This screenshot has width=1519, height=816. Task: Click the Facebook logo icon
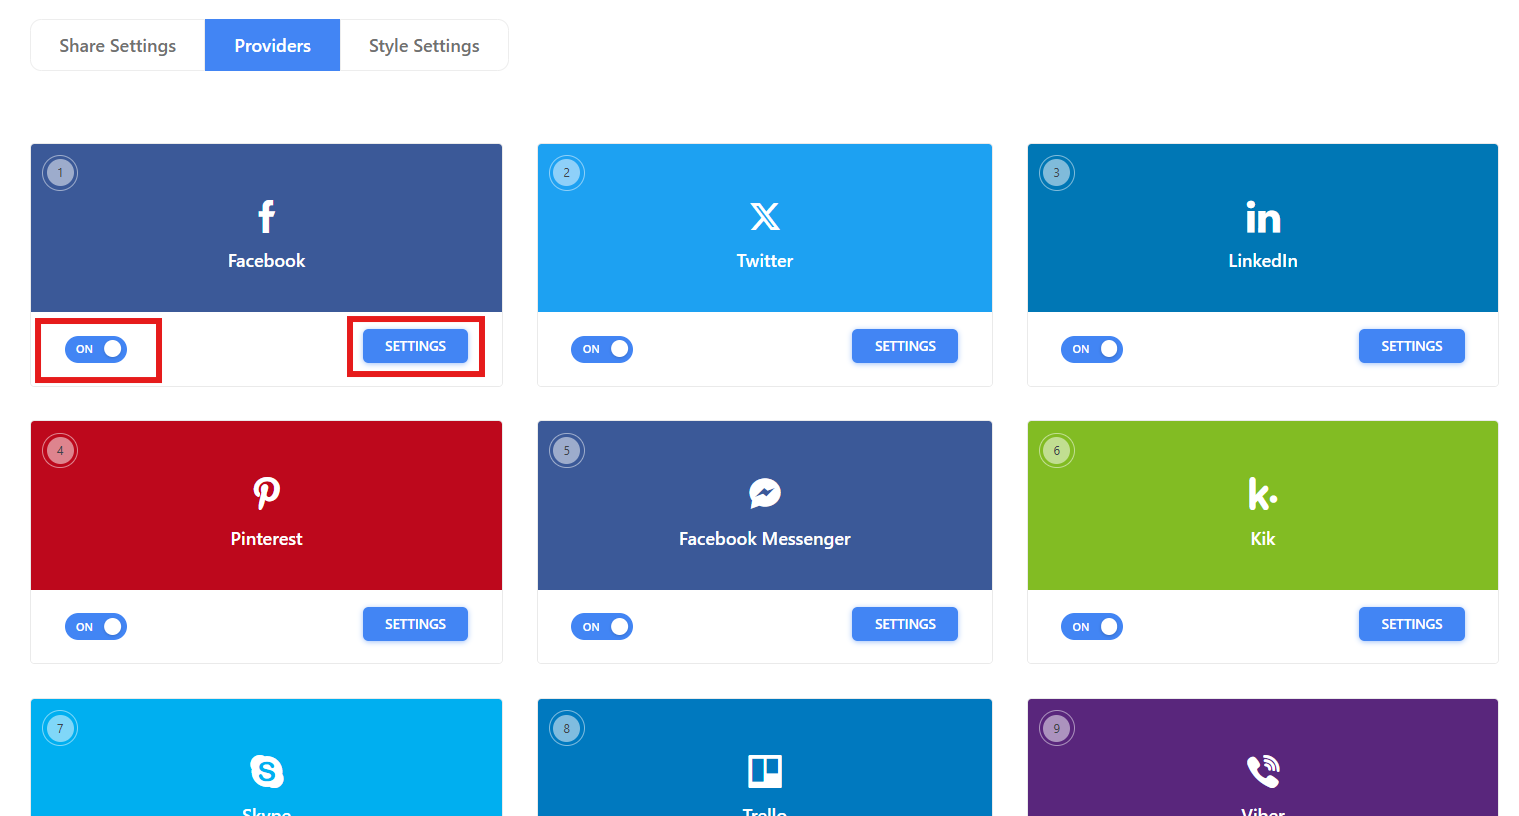point(266,216)
